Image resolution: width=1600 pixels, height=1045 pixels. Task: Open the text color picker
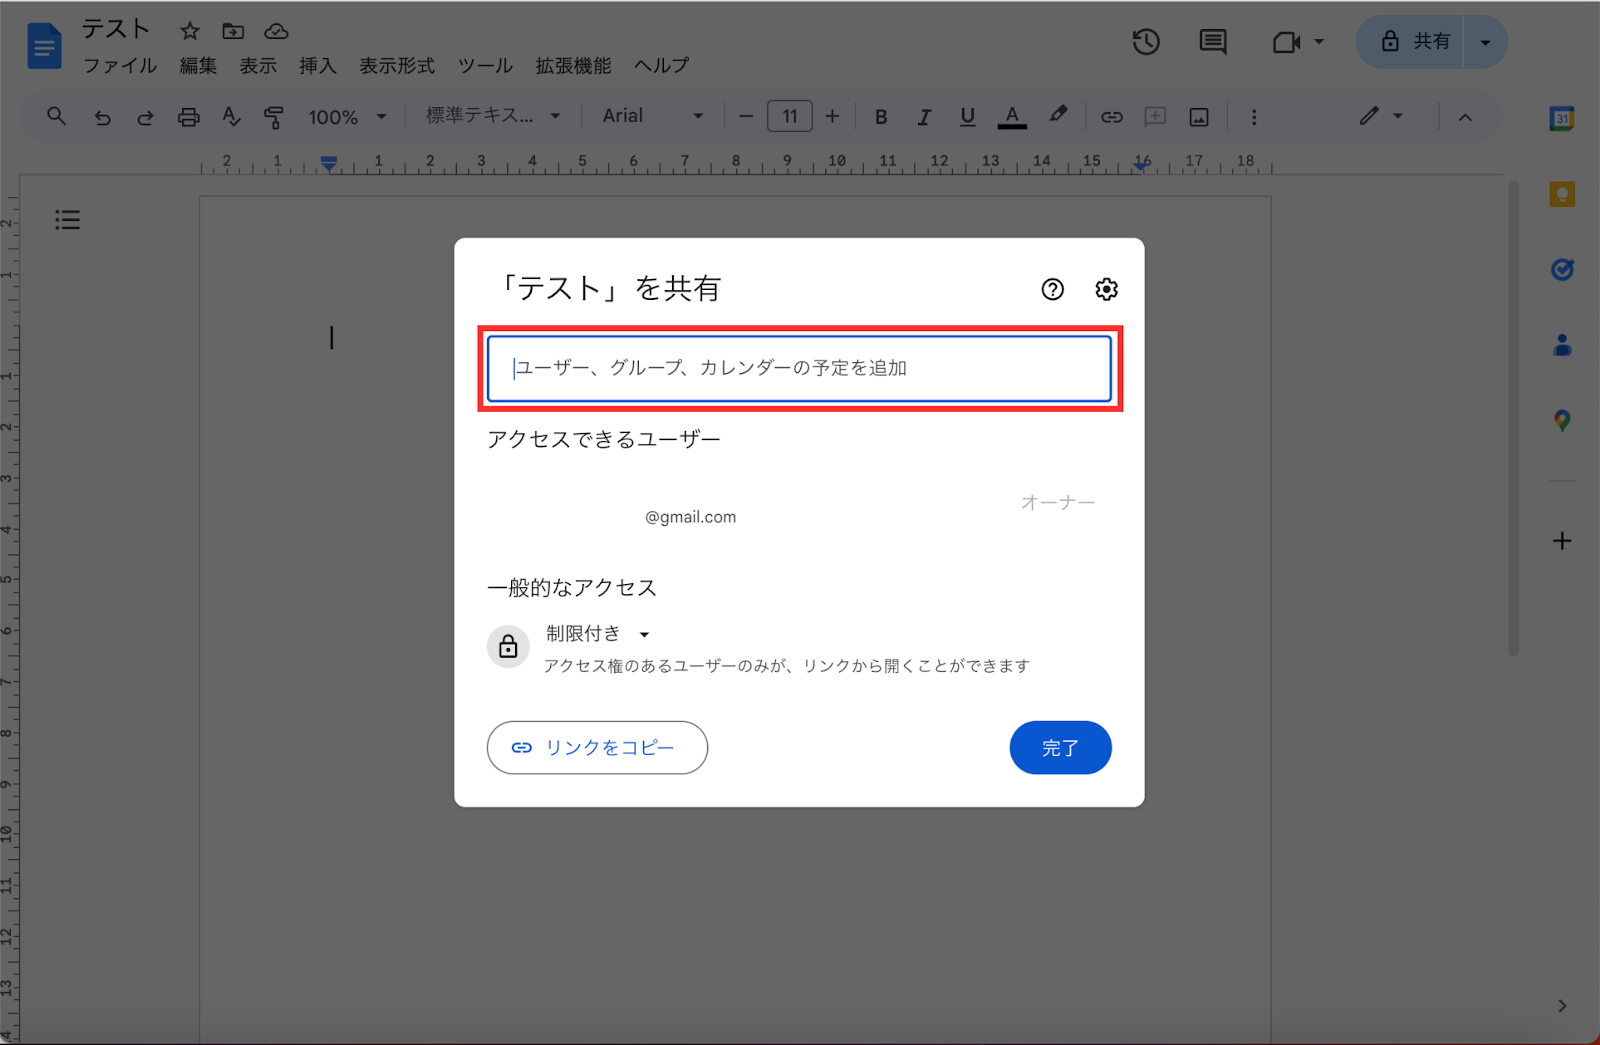coord(1012,117)
